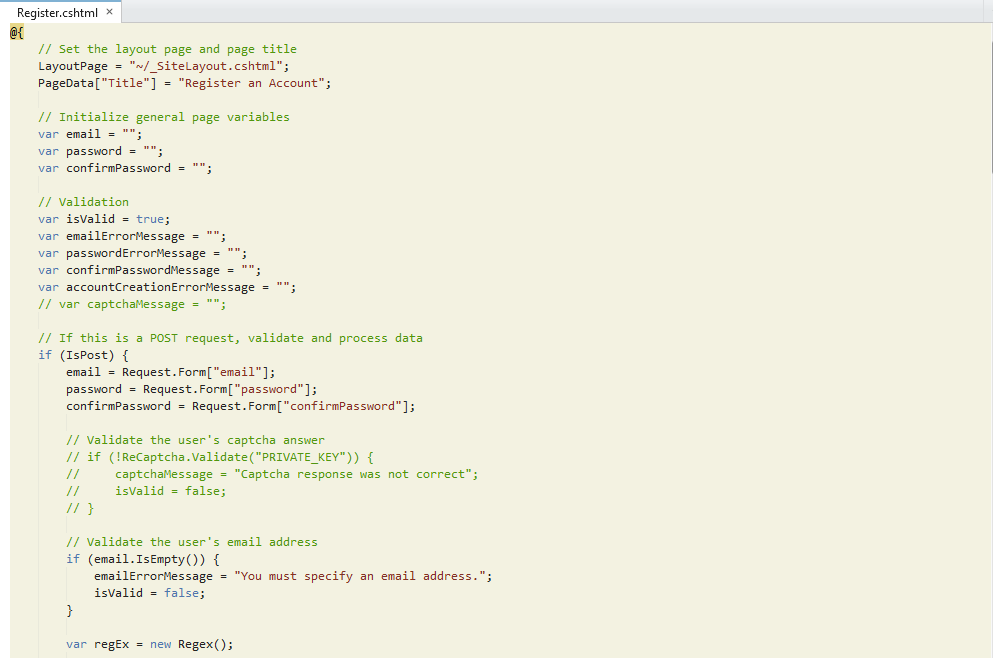This screenshot has height=658, width=993.
Task: Click the 'var email = "";' line
Action: pyautogui.click(x=90, y=134)
